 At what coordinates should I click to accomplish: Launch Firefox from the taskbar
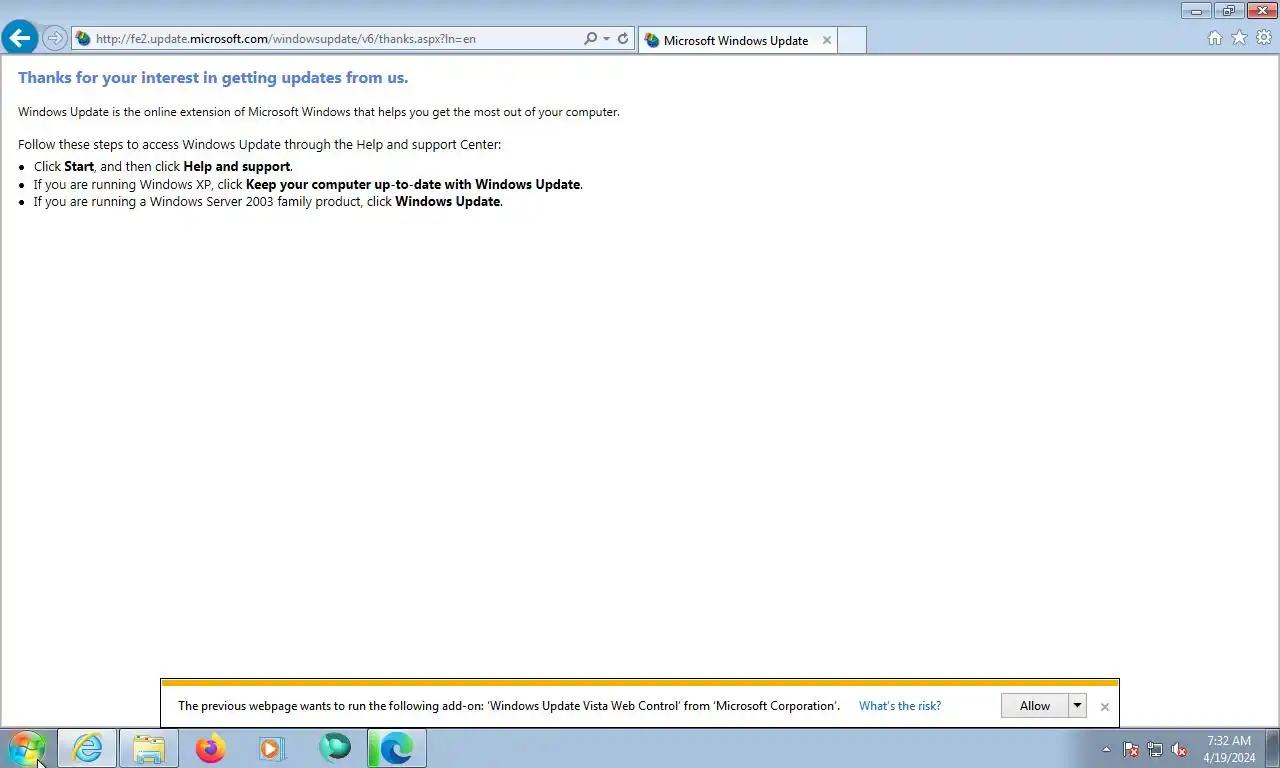(x=210, y=748)
